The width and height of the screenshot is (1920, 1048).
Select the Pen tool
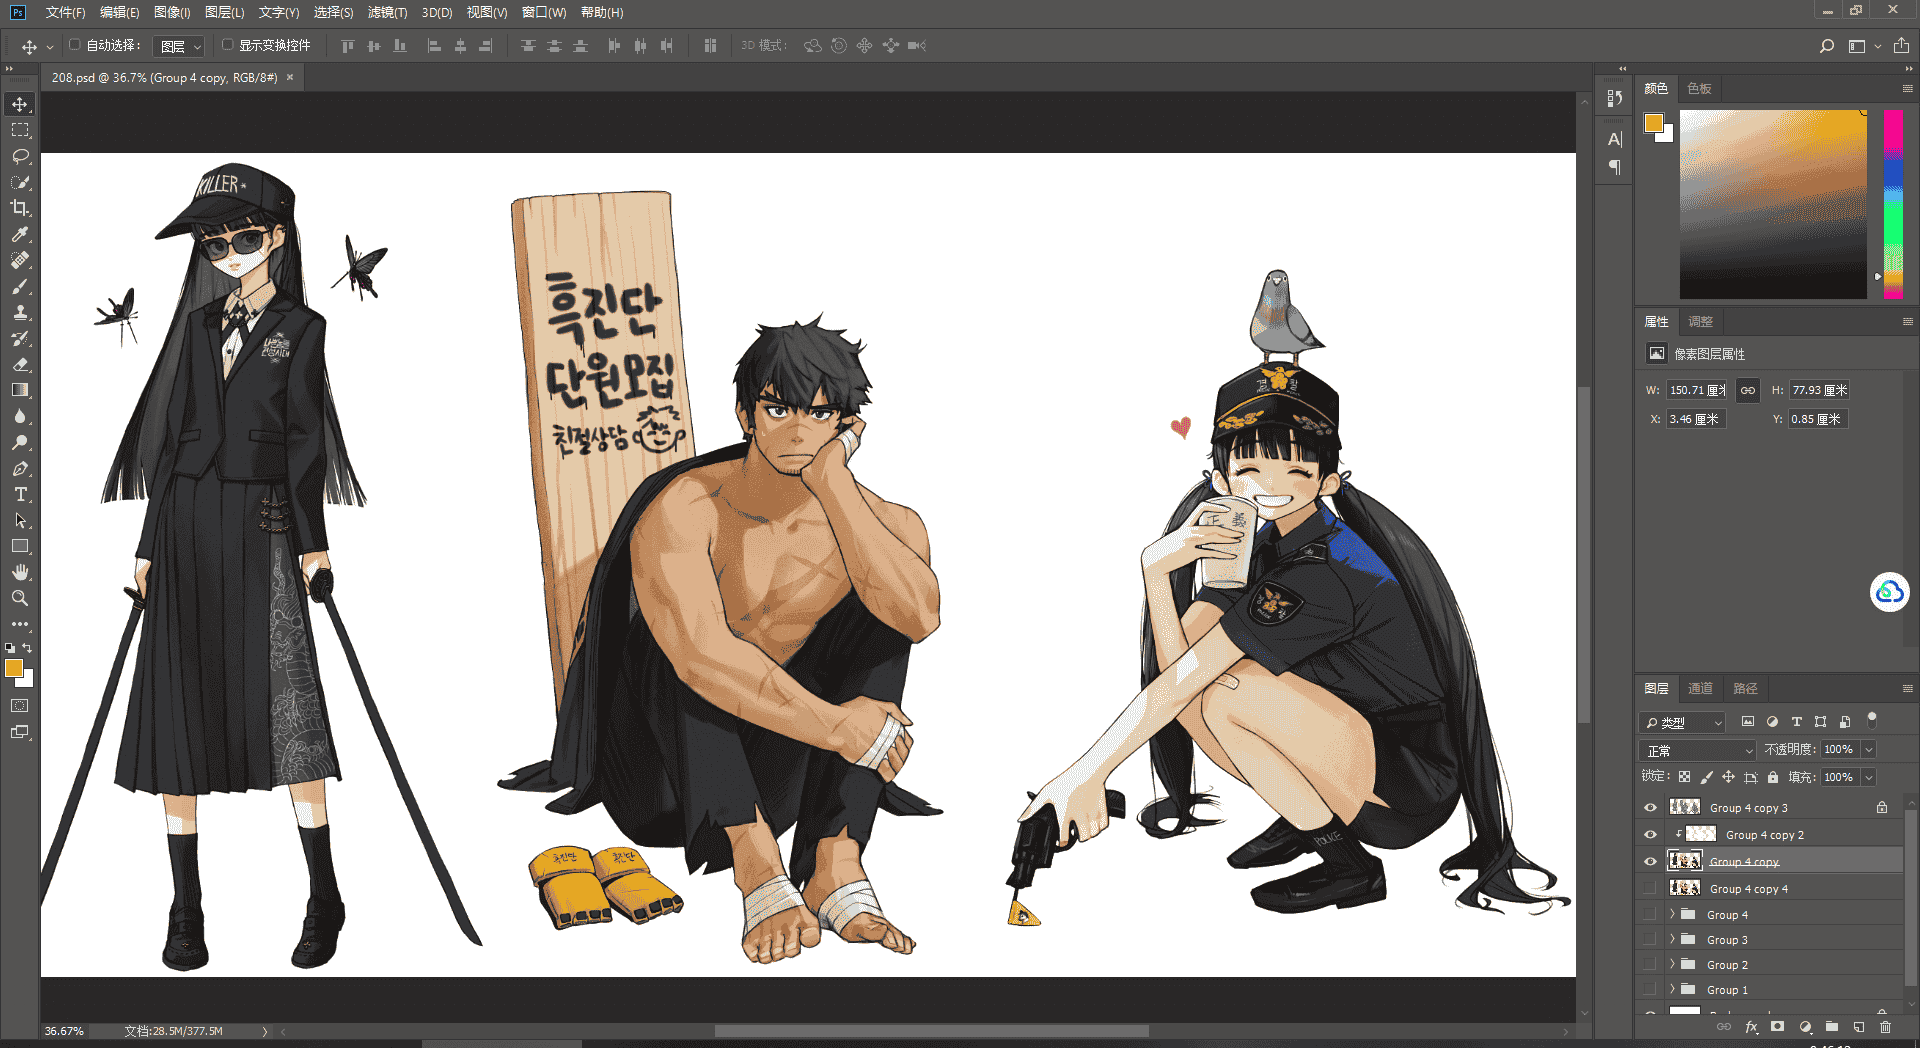click(20, 468)
